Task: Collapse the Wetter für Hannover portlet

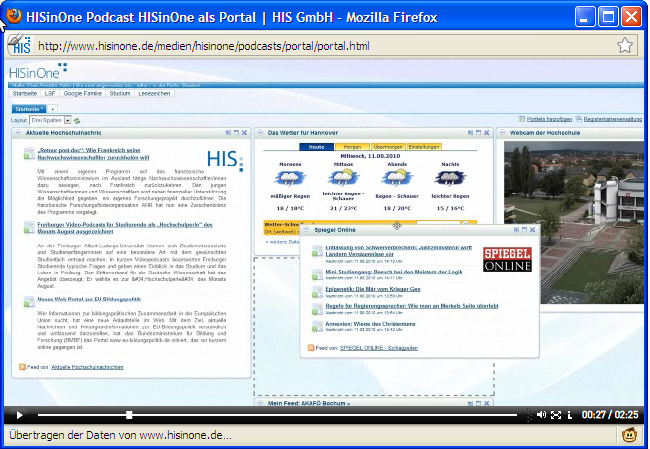Action: coord(260,133)
